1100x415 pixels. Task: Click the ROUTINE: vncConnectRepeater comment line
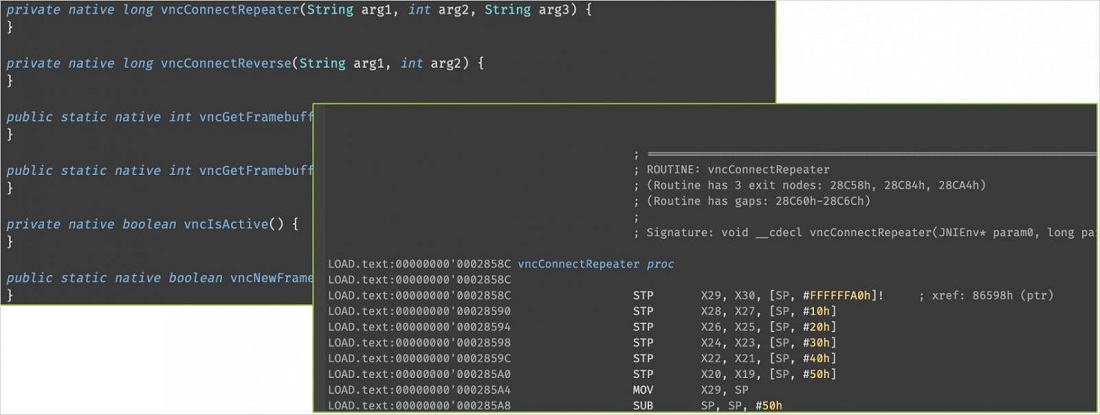point(738,170)
